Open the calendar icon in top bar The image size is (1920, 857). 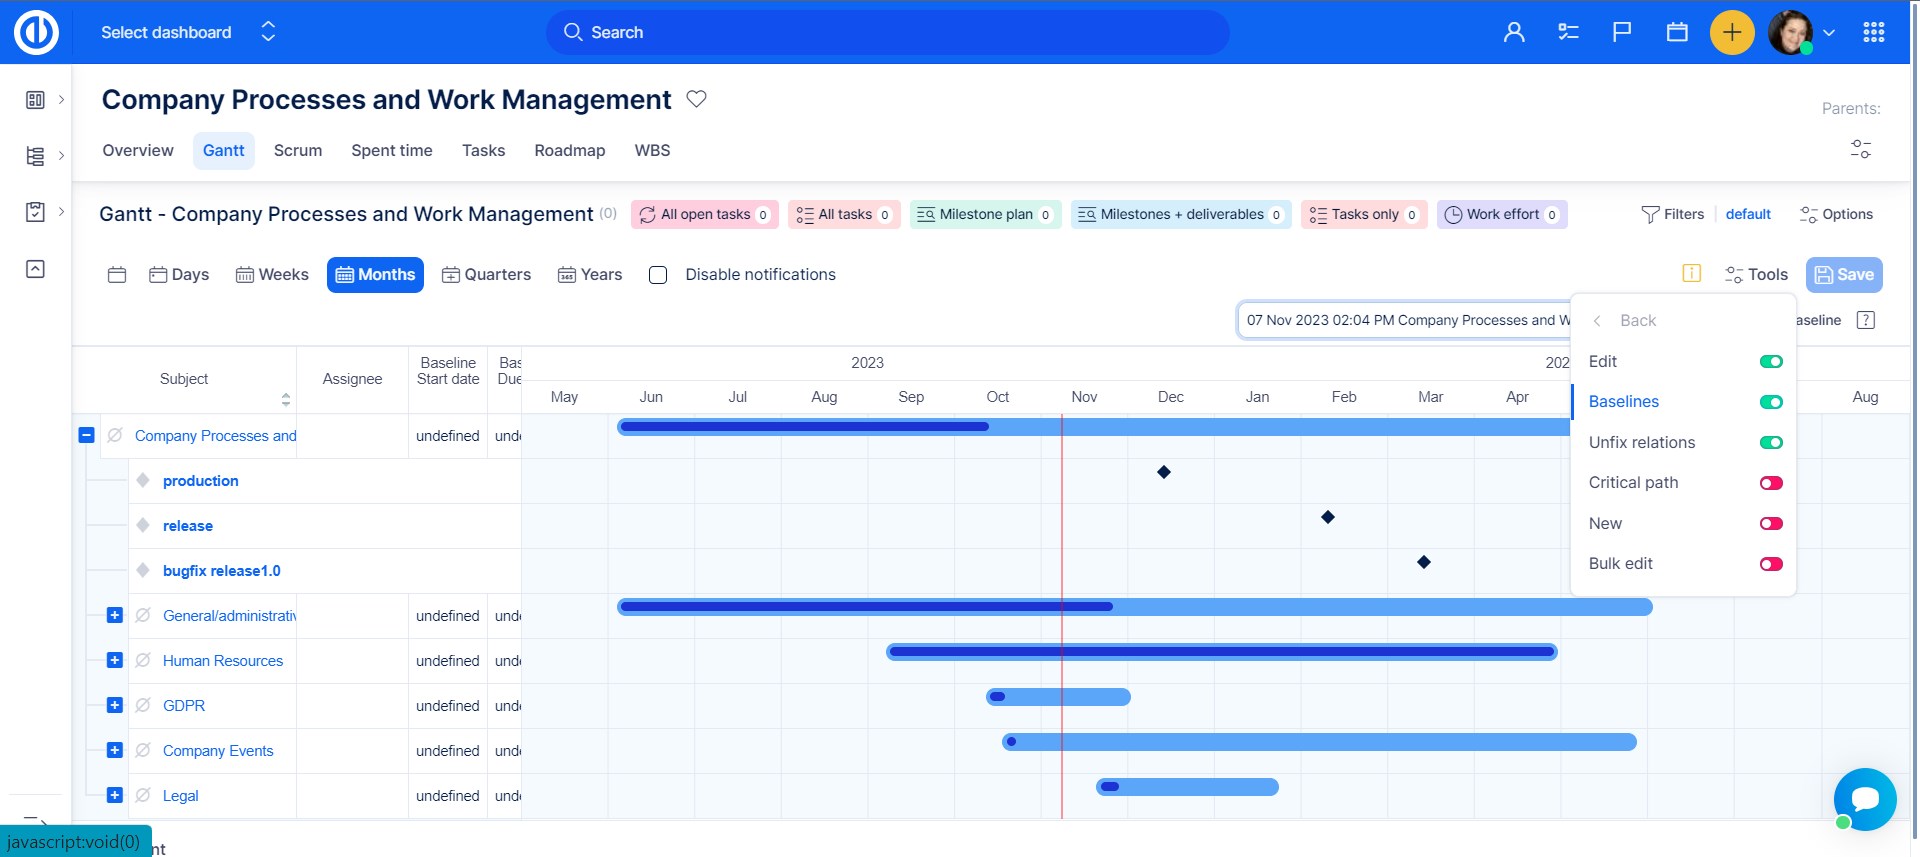(x=1677, y=32)
